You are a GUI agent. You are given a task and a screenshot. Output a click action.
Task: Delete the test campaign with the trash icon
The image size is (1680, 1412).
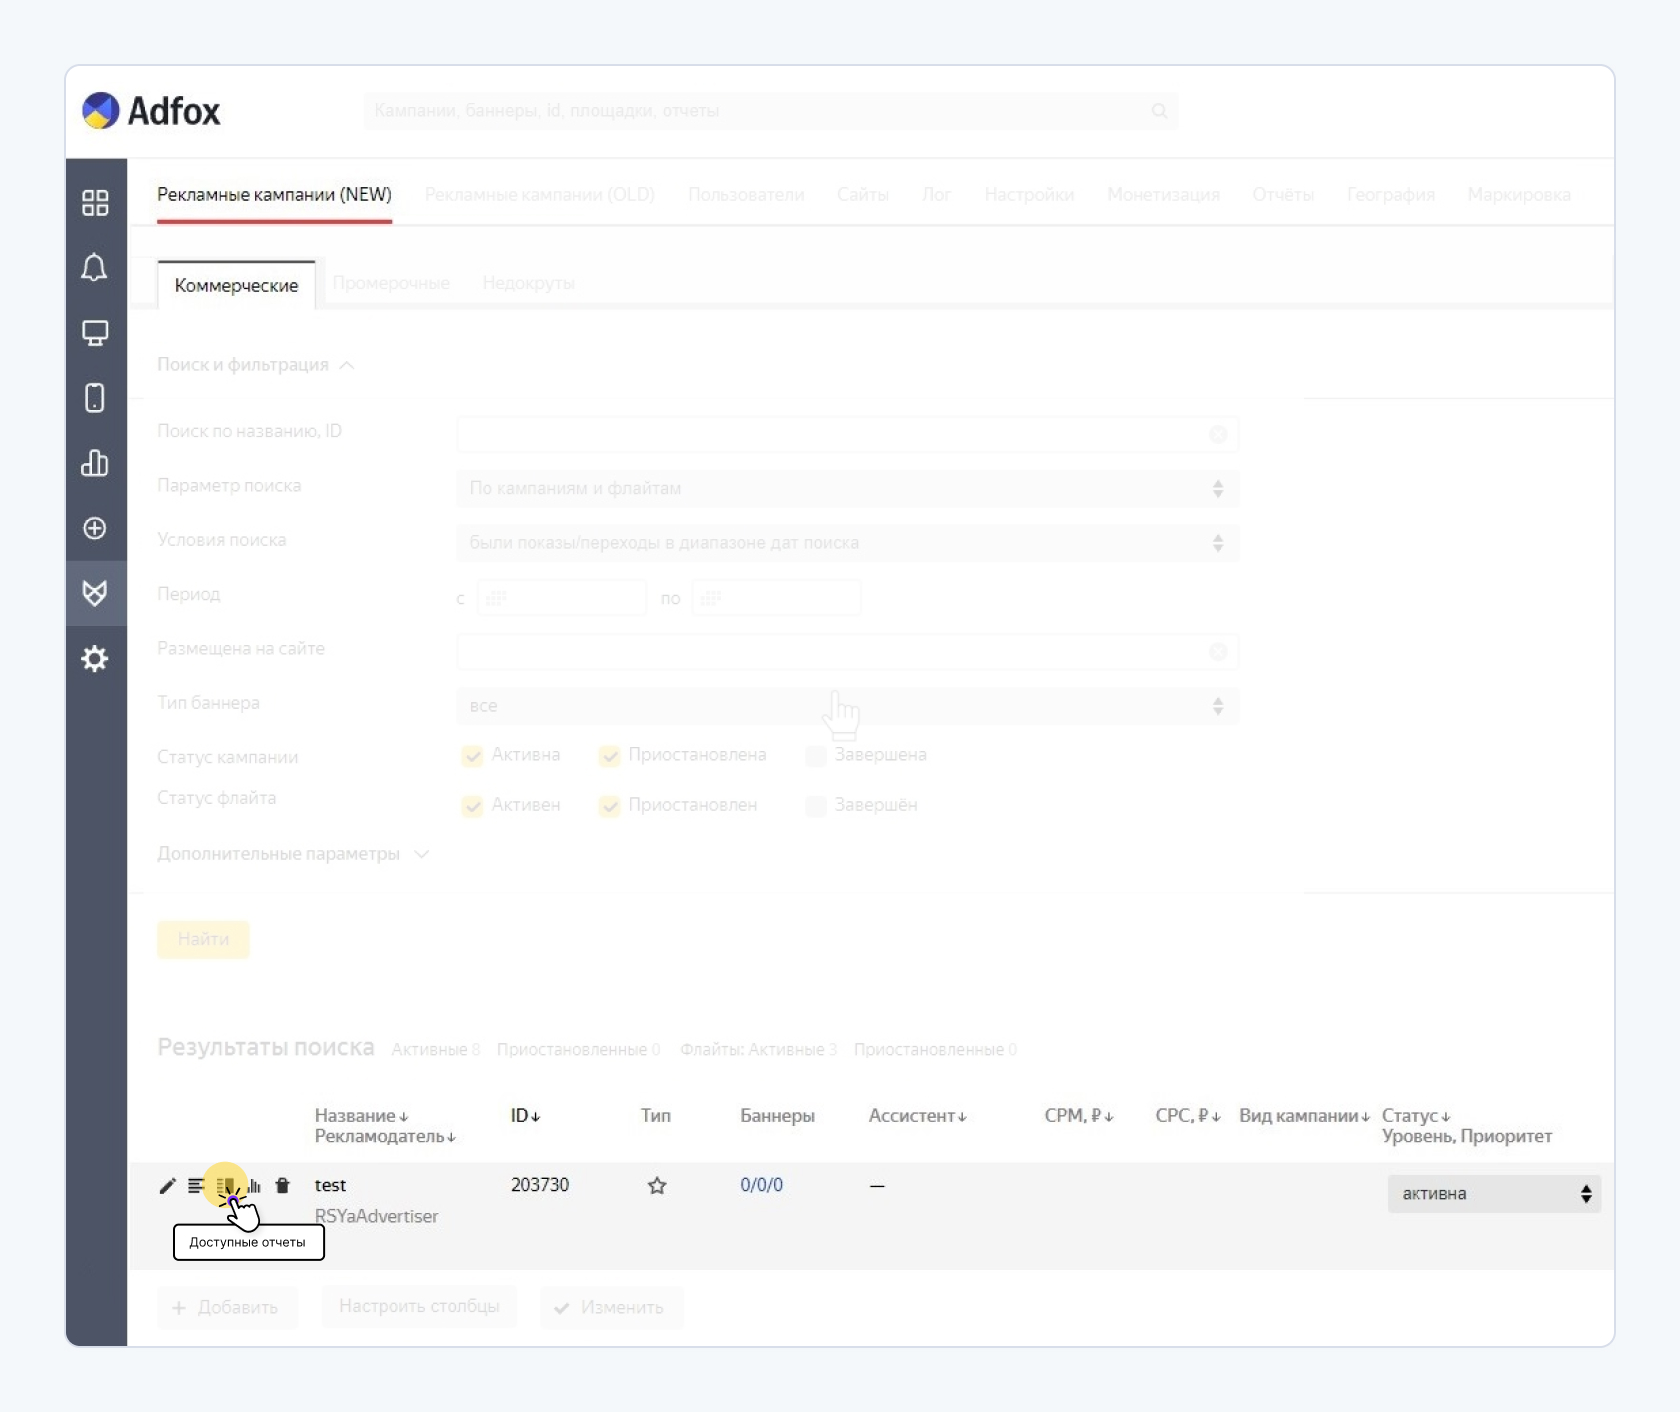[283, 1186]
